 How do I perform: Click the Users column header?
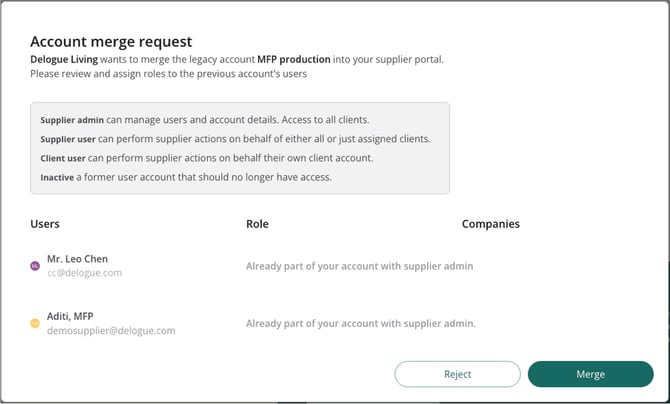coord(45,224)
